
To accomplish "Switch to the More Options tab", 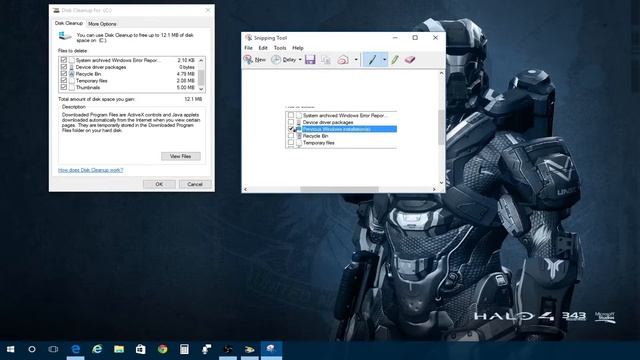I will (x=102, y=24).
